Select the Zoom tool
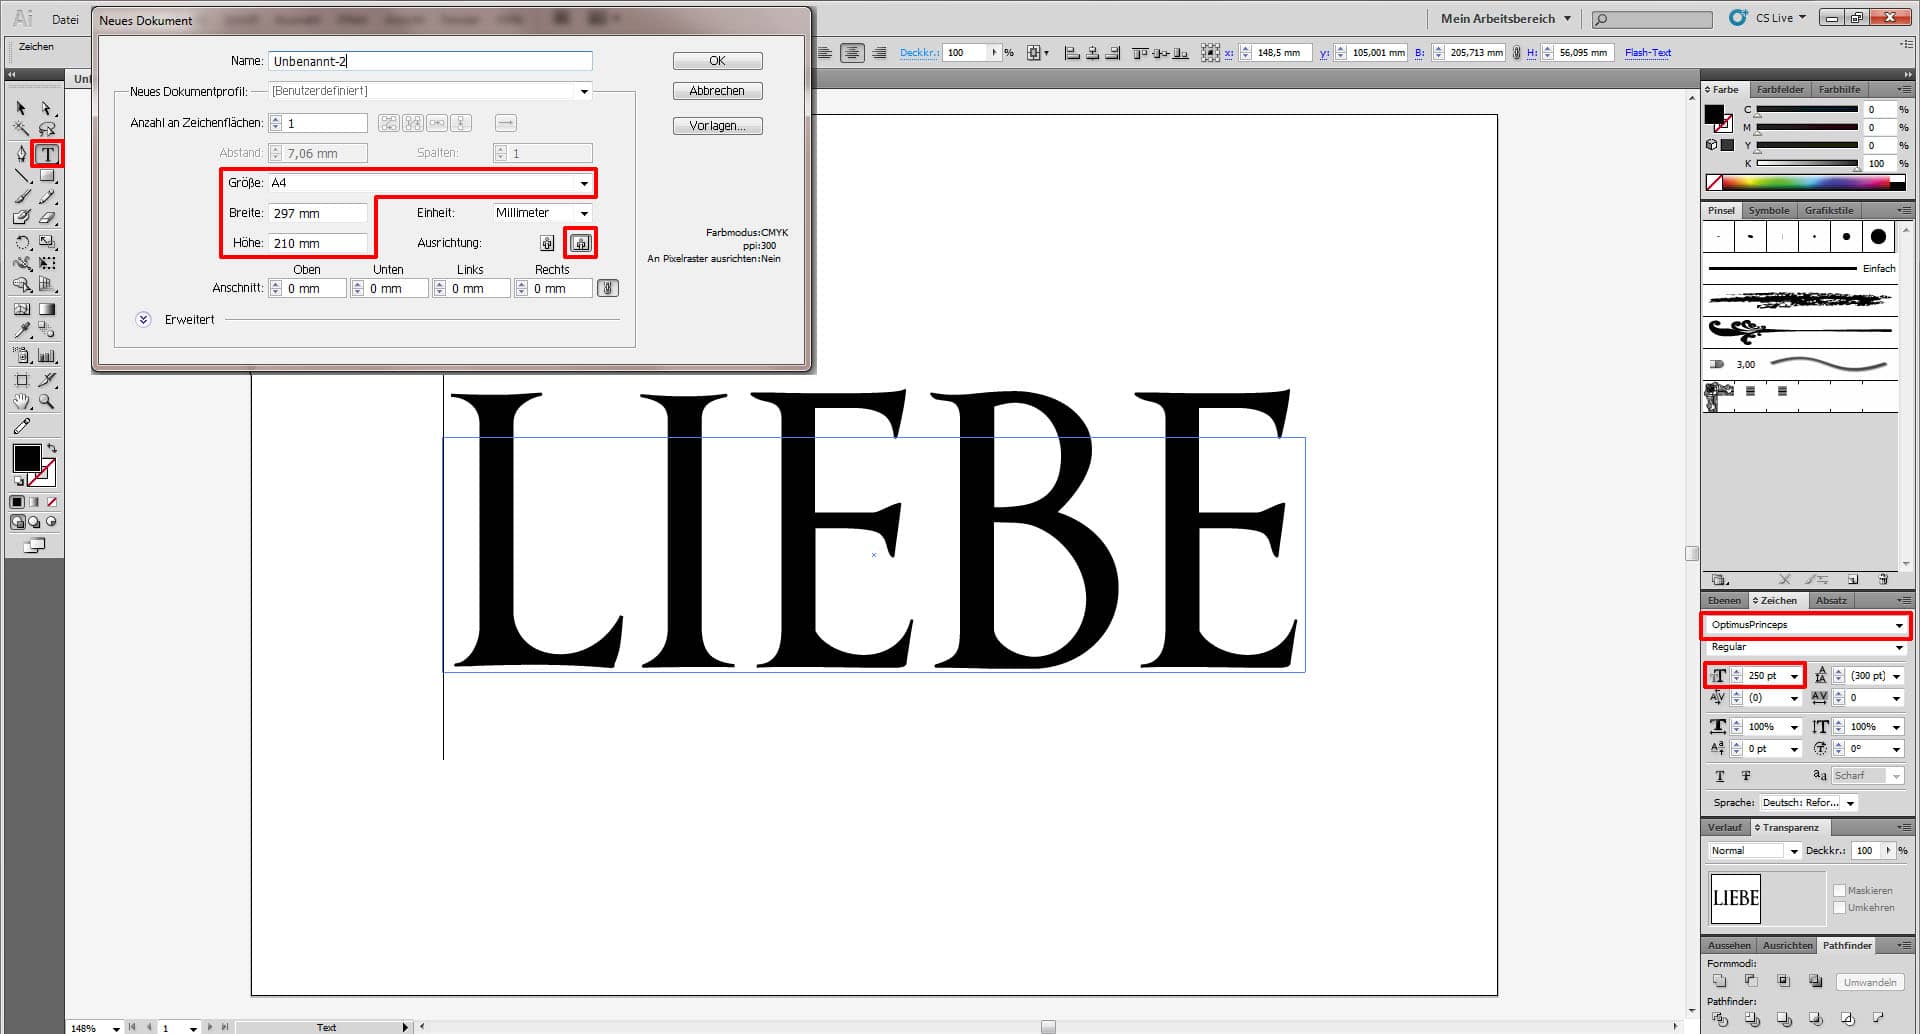Viewport: 1920px width, 1034px height. (x=45, y=399)
